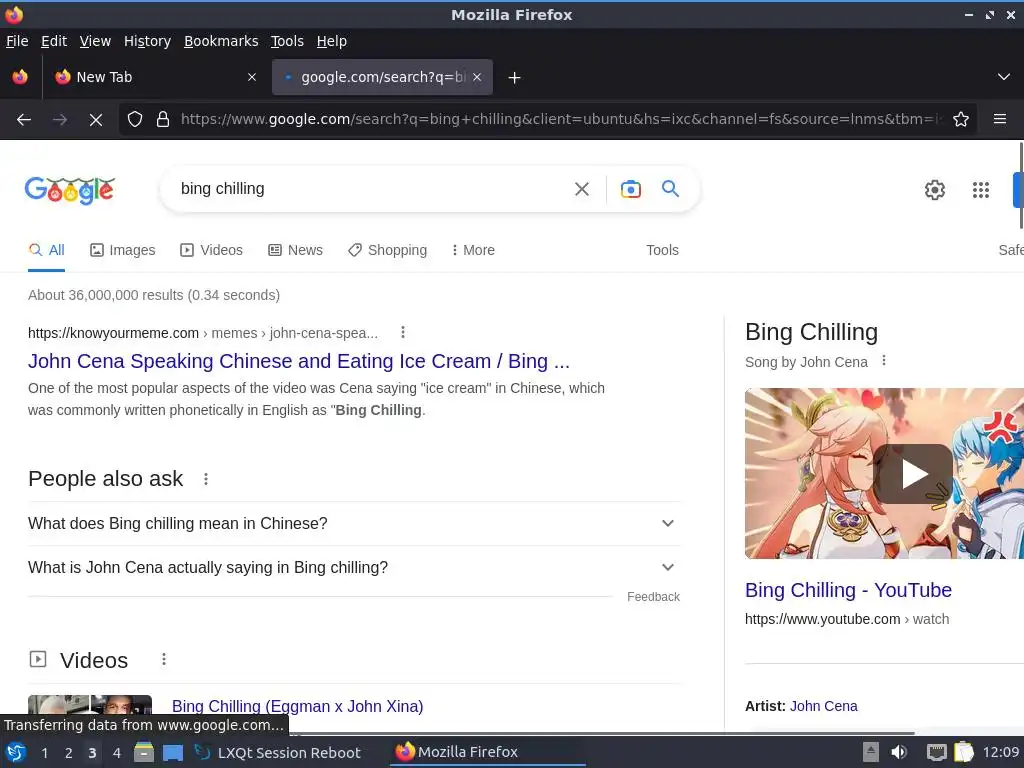Search by image camera icon

[631, 189]
